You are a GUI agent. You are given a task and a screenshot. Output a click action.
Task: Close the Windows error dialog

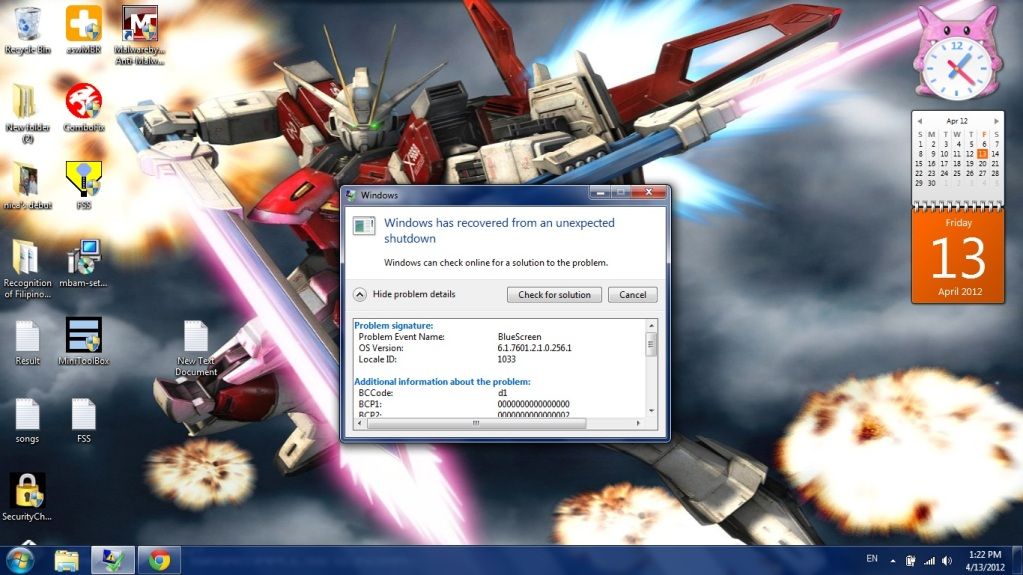[x=649, y=193]
